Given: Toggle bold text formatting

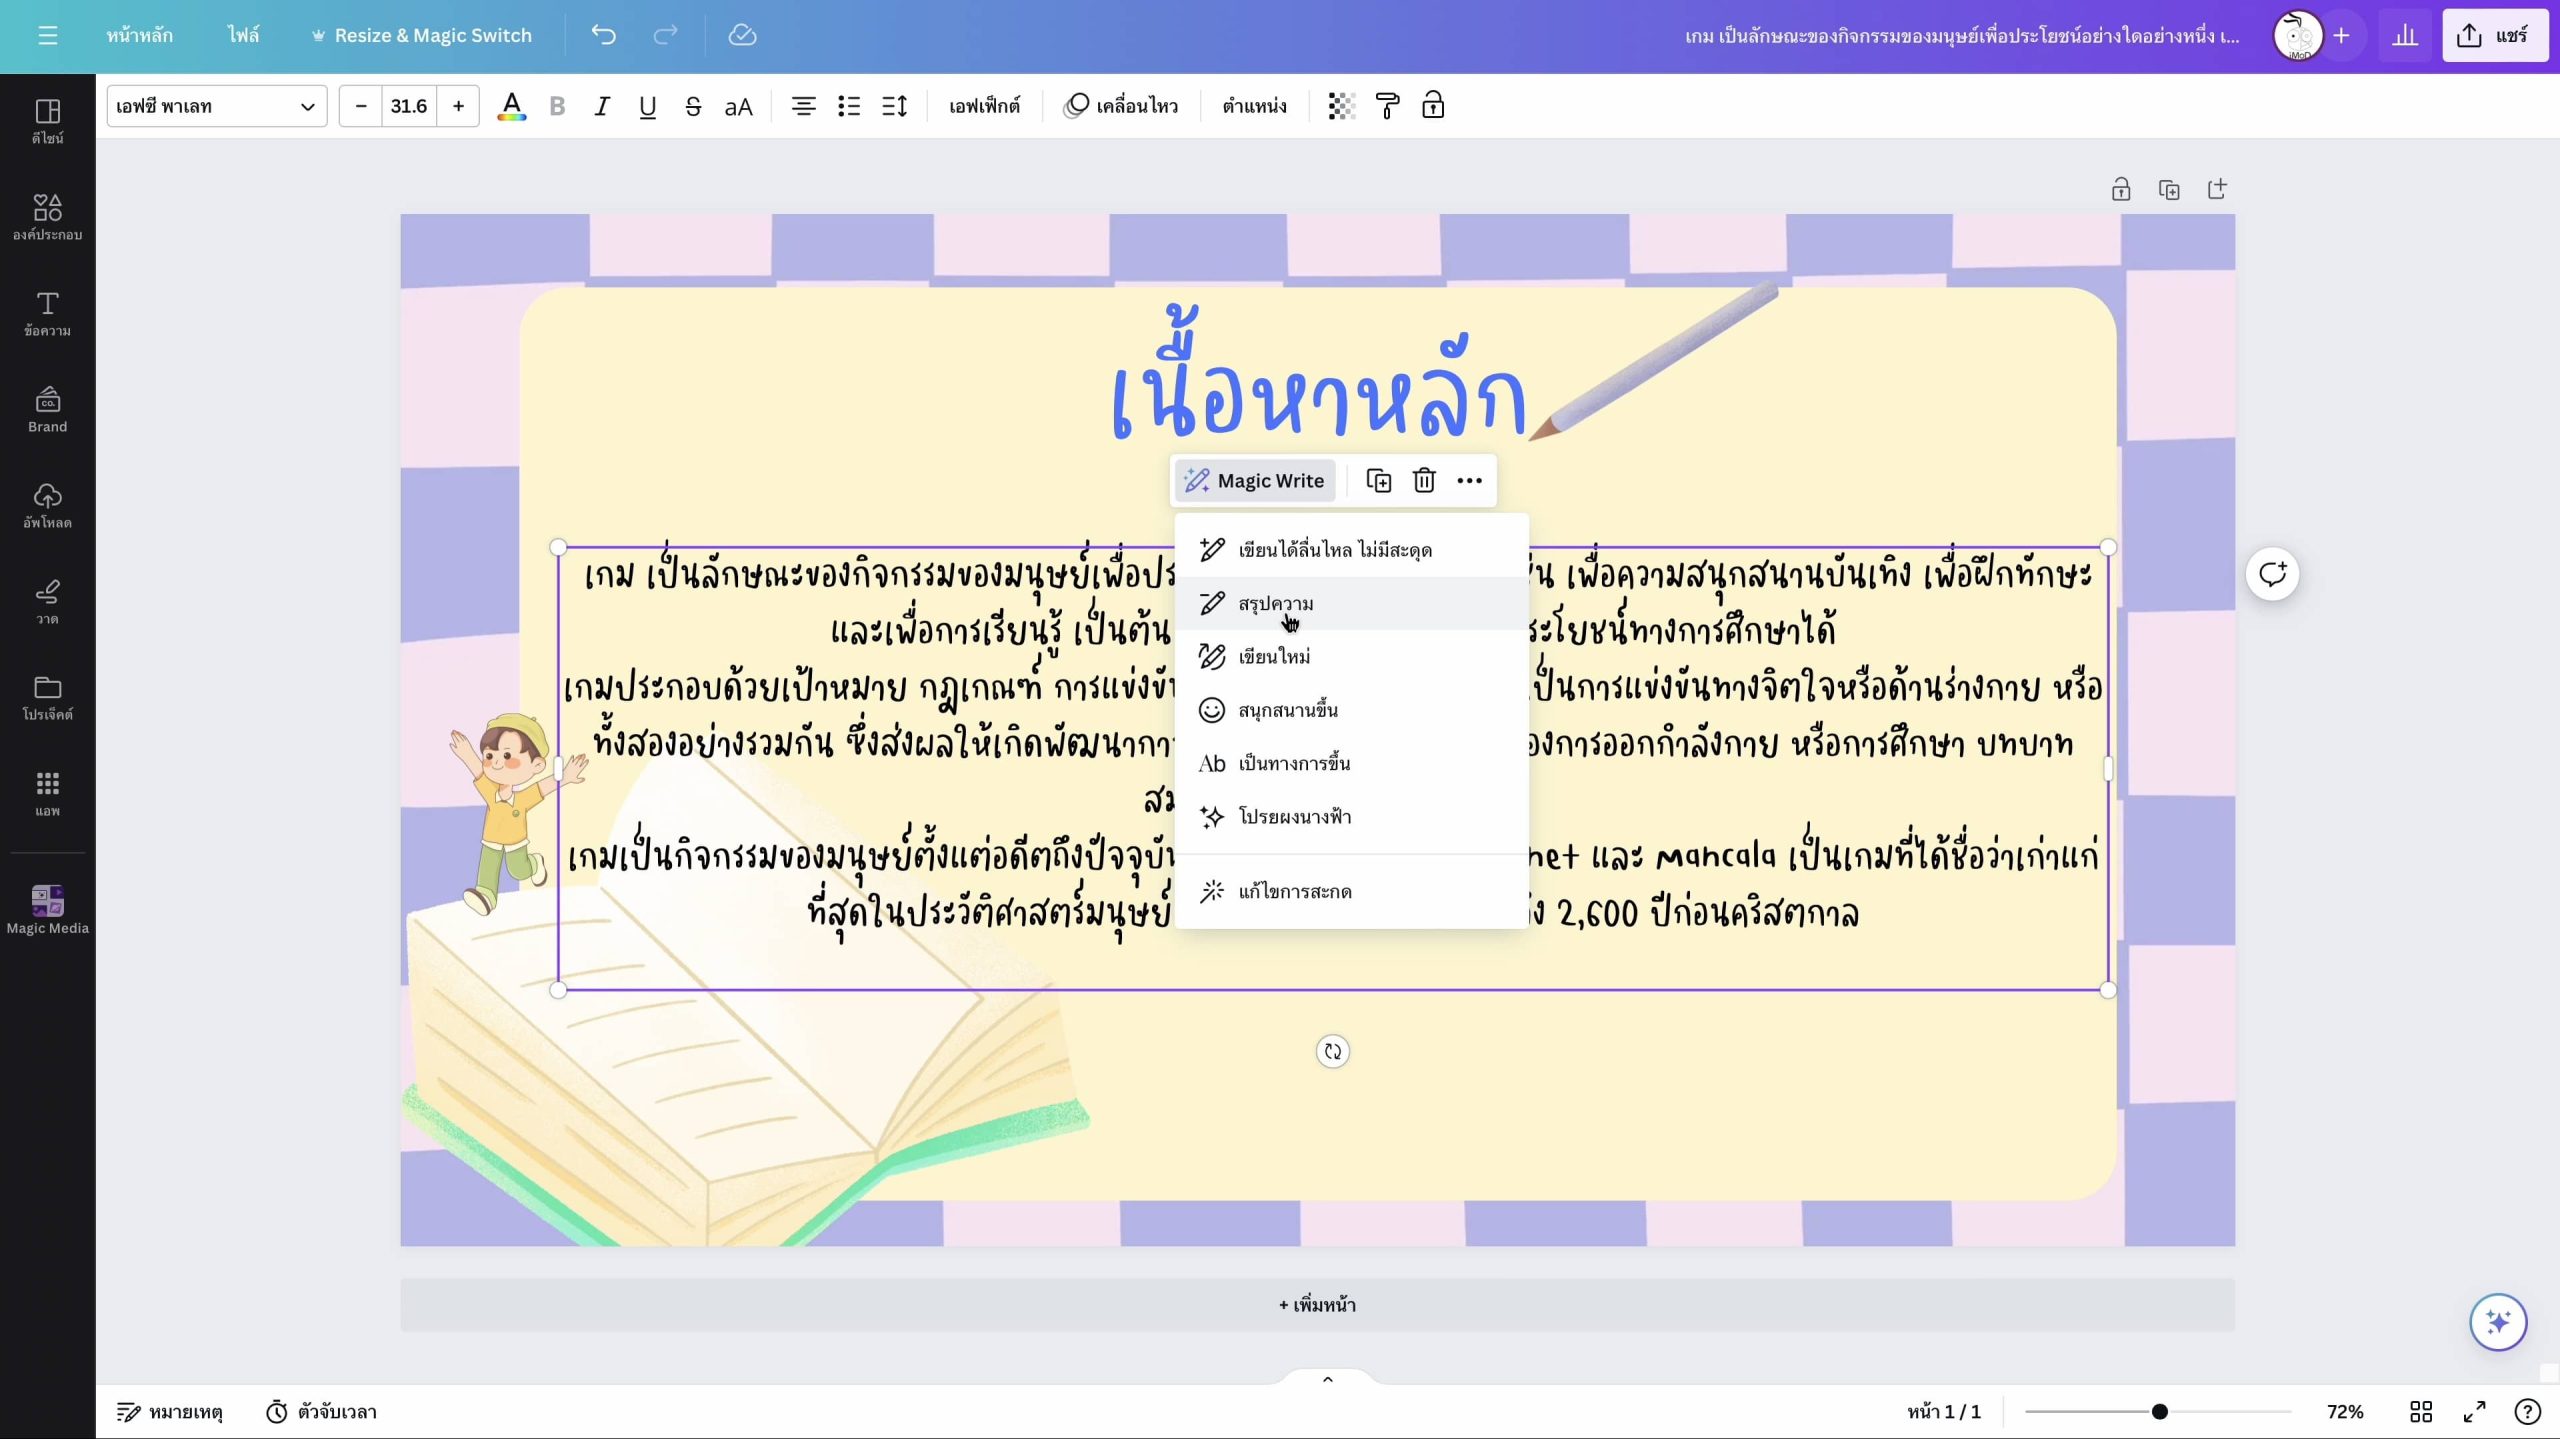Looking at the screenshot, I should coord(557,106).
